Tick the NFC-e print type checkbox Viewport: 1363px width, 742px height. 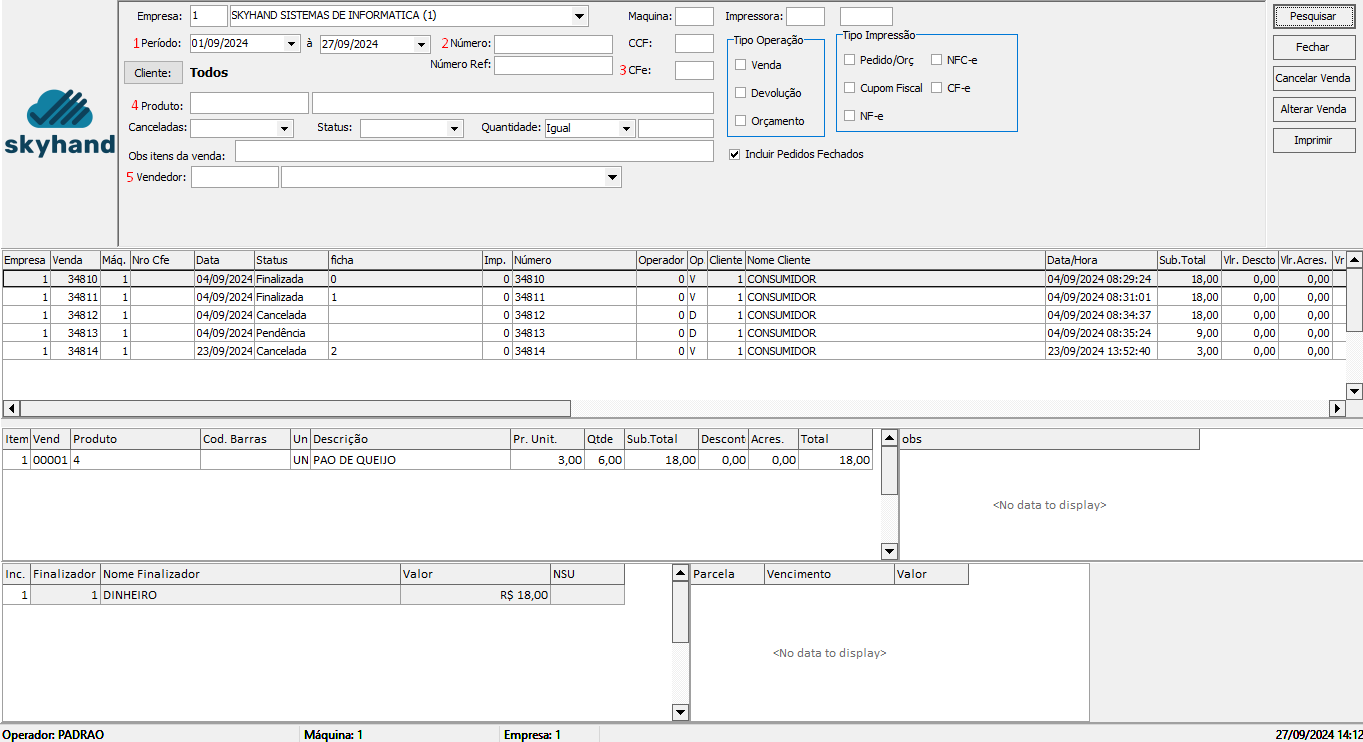tap(937, 60)
